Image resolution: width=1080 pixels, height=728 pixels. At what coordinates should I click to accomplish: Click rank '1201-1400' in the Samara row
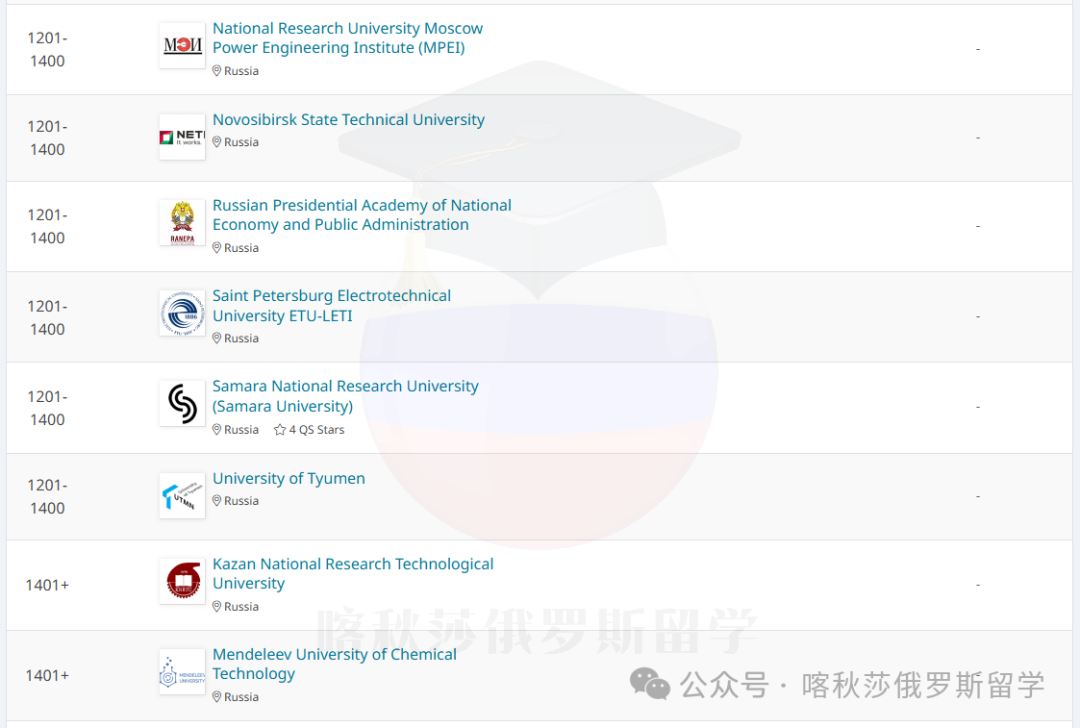(47, 408)
